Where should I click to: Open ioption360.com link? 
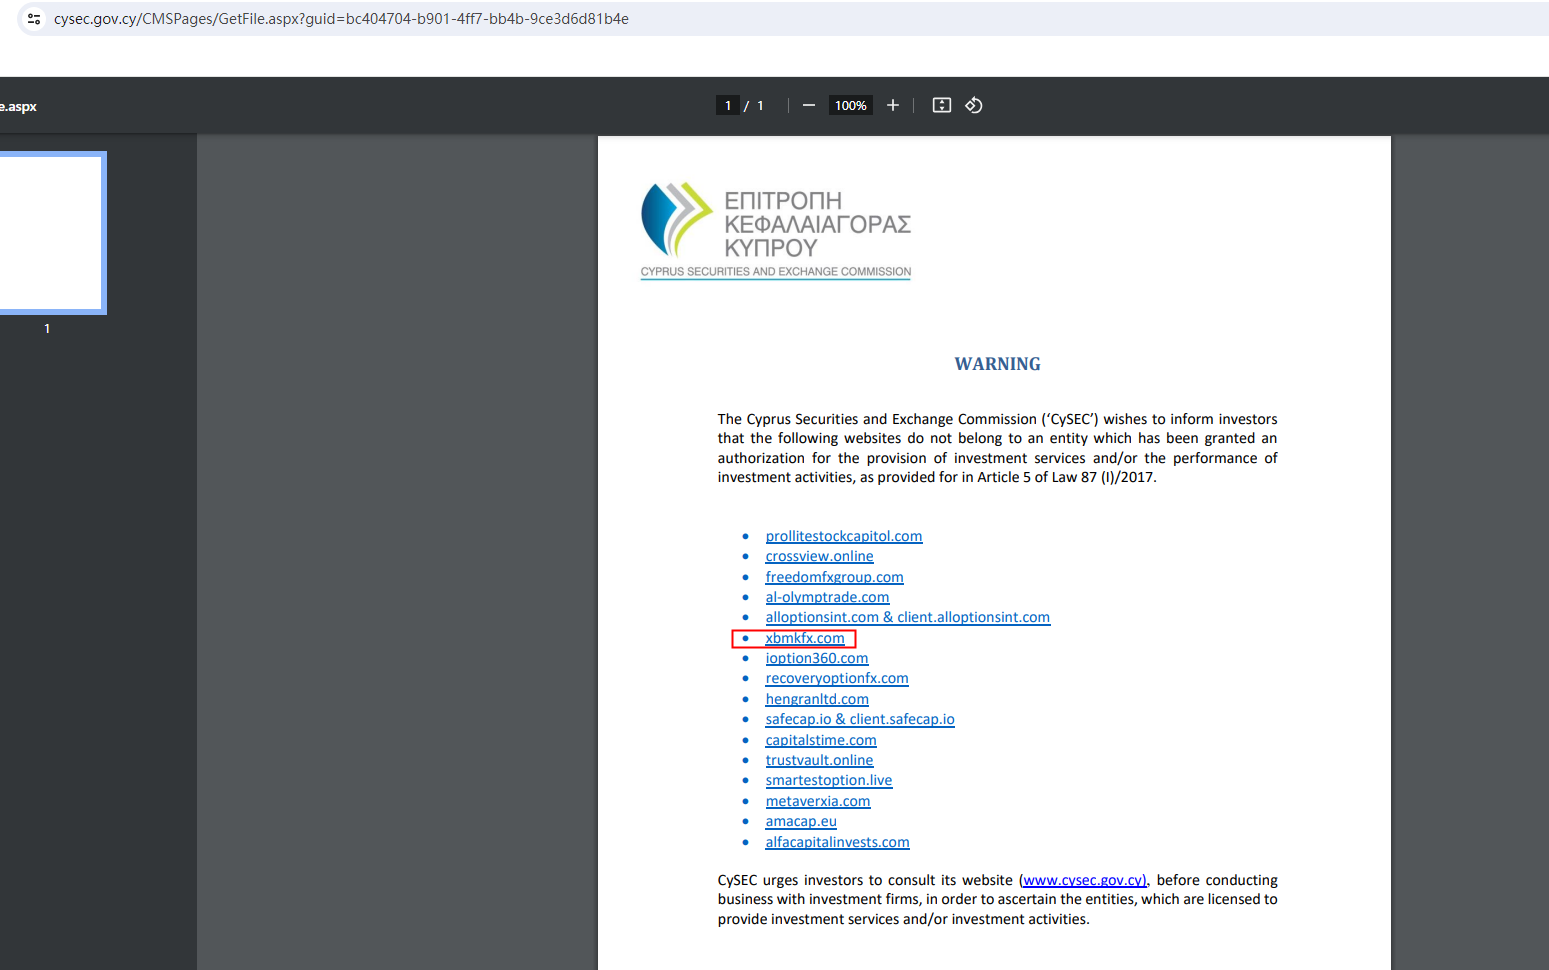point(817,658)
